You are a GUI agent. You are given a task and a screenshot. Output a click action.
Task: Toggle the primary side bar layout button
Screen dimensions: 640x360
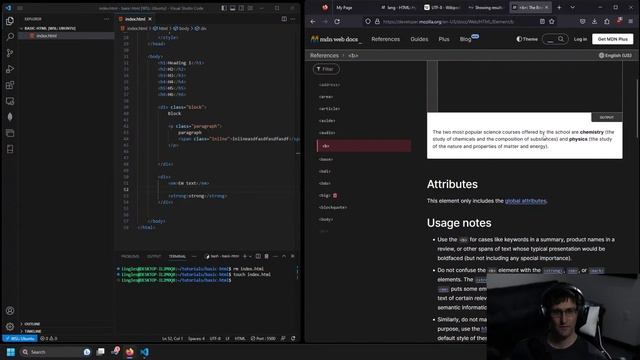tap(224, 8)
